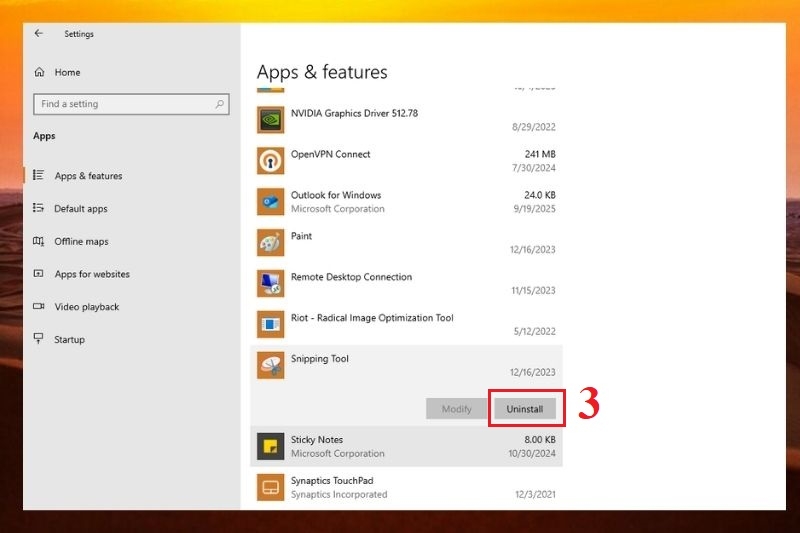Open the Video playback page
Screen dimensions: 800x533
87,307
